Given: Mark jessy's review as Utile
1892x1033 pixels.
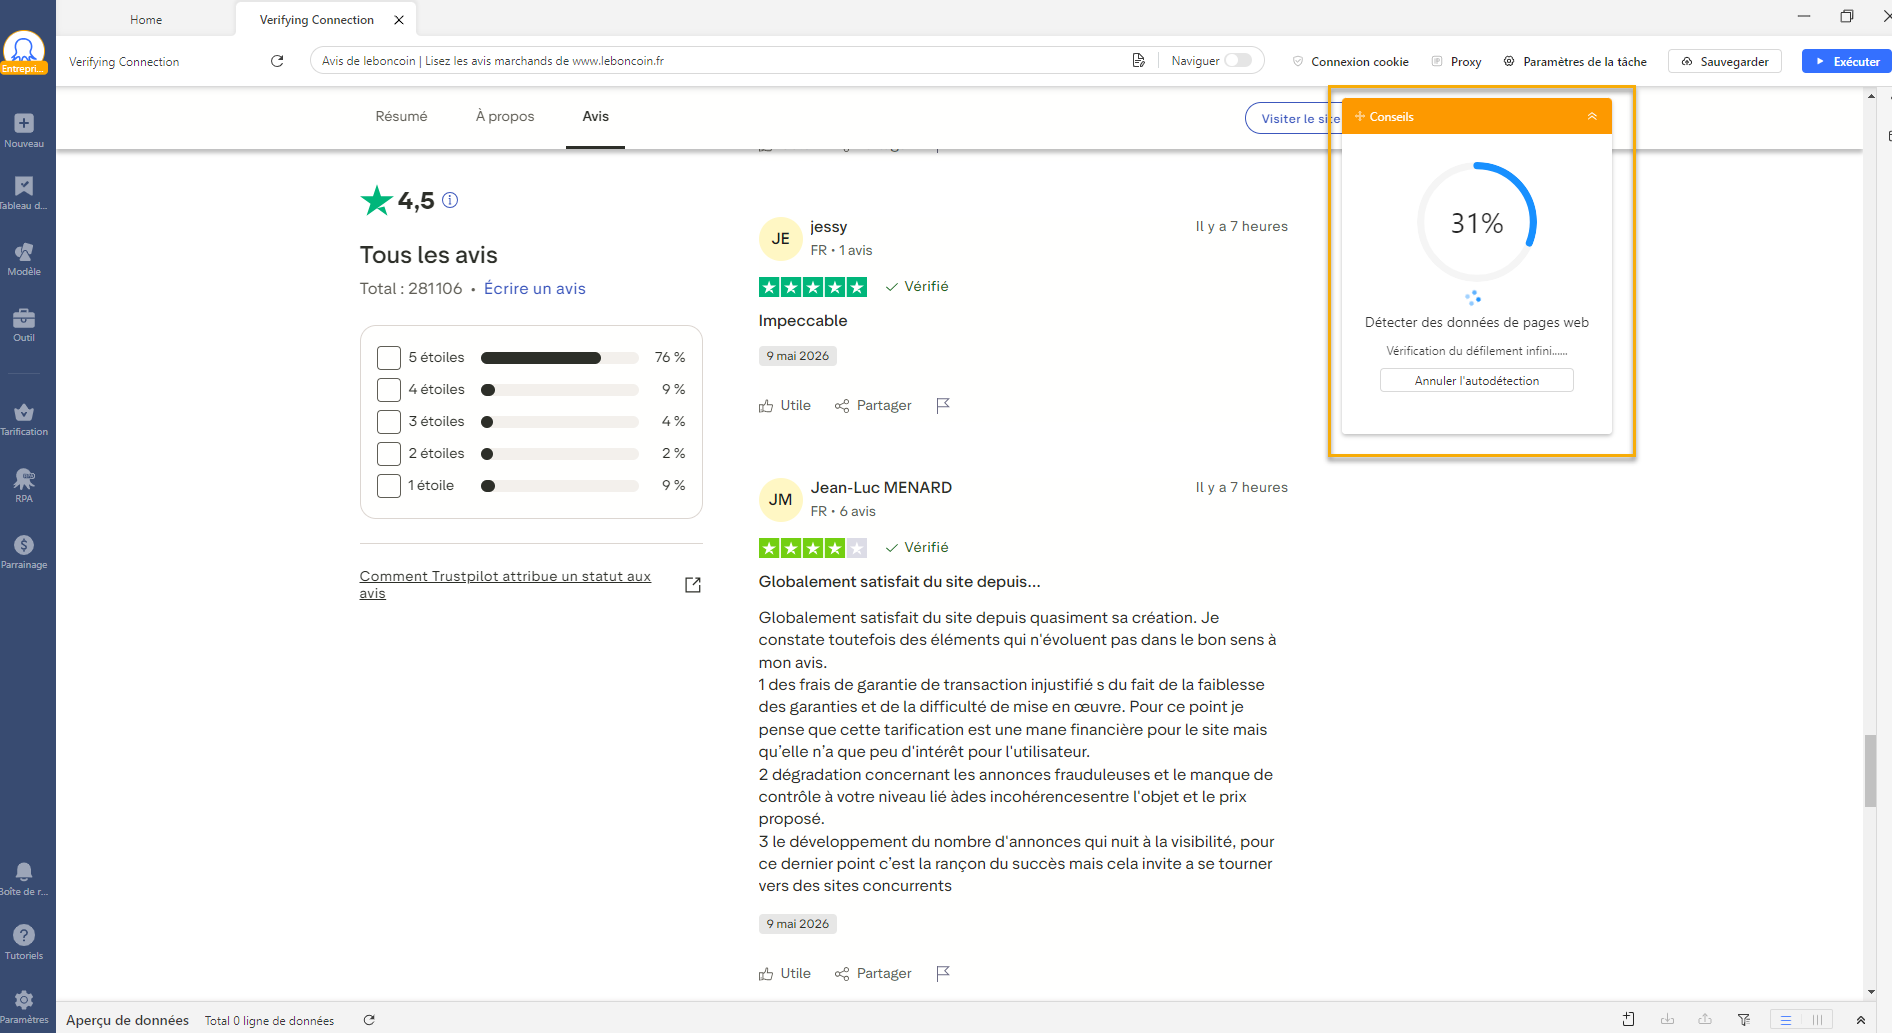Looking at the screenshot, I should tap(785, 405).
